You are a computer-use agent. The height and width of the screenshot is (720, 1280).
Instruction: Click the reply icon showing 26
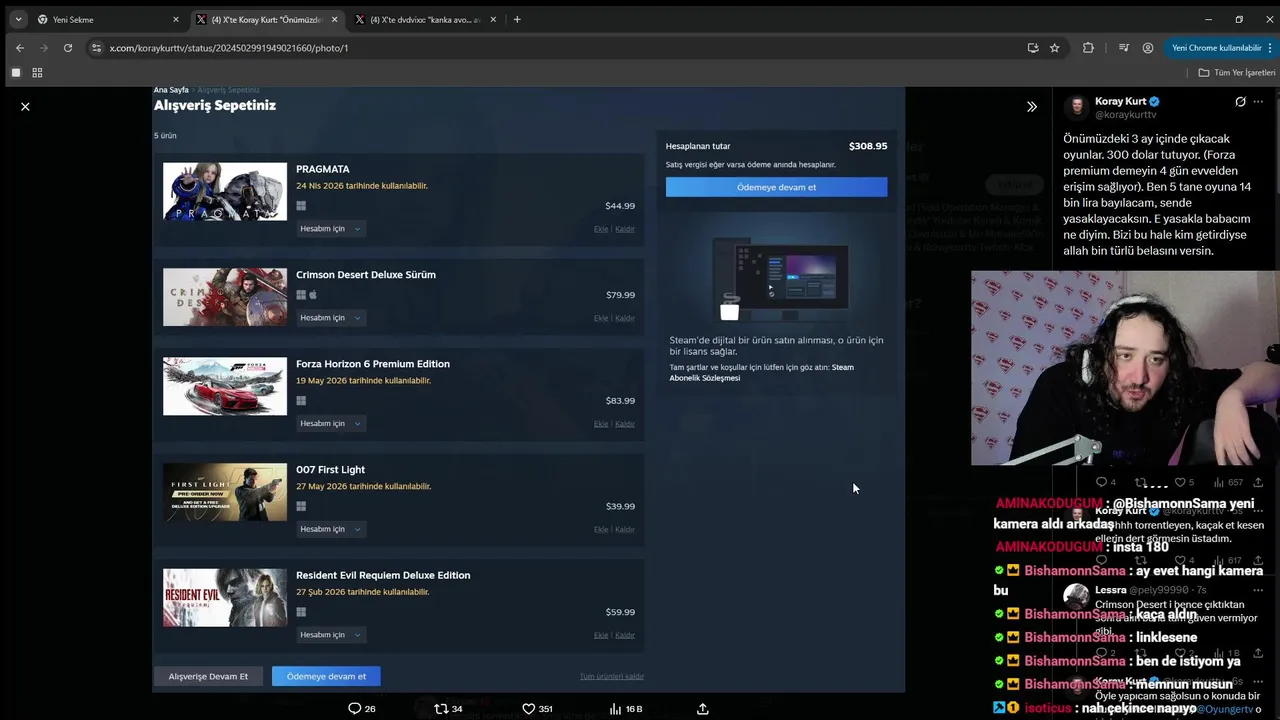coord(361,708)
